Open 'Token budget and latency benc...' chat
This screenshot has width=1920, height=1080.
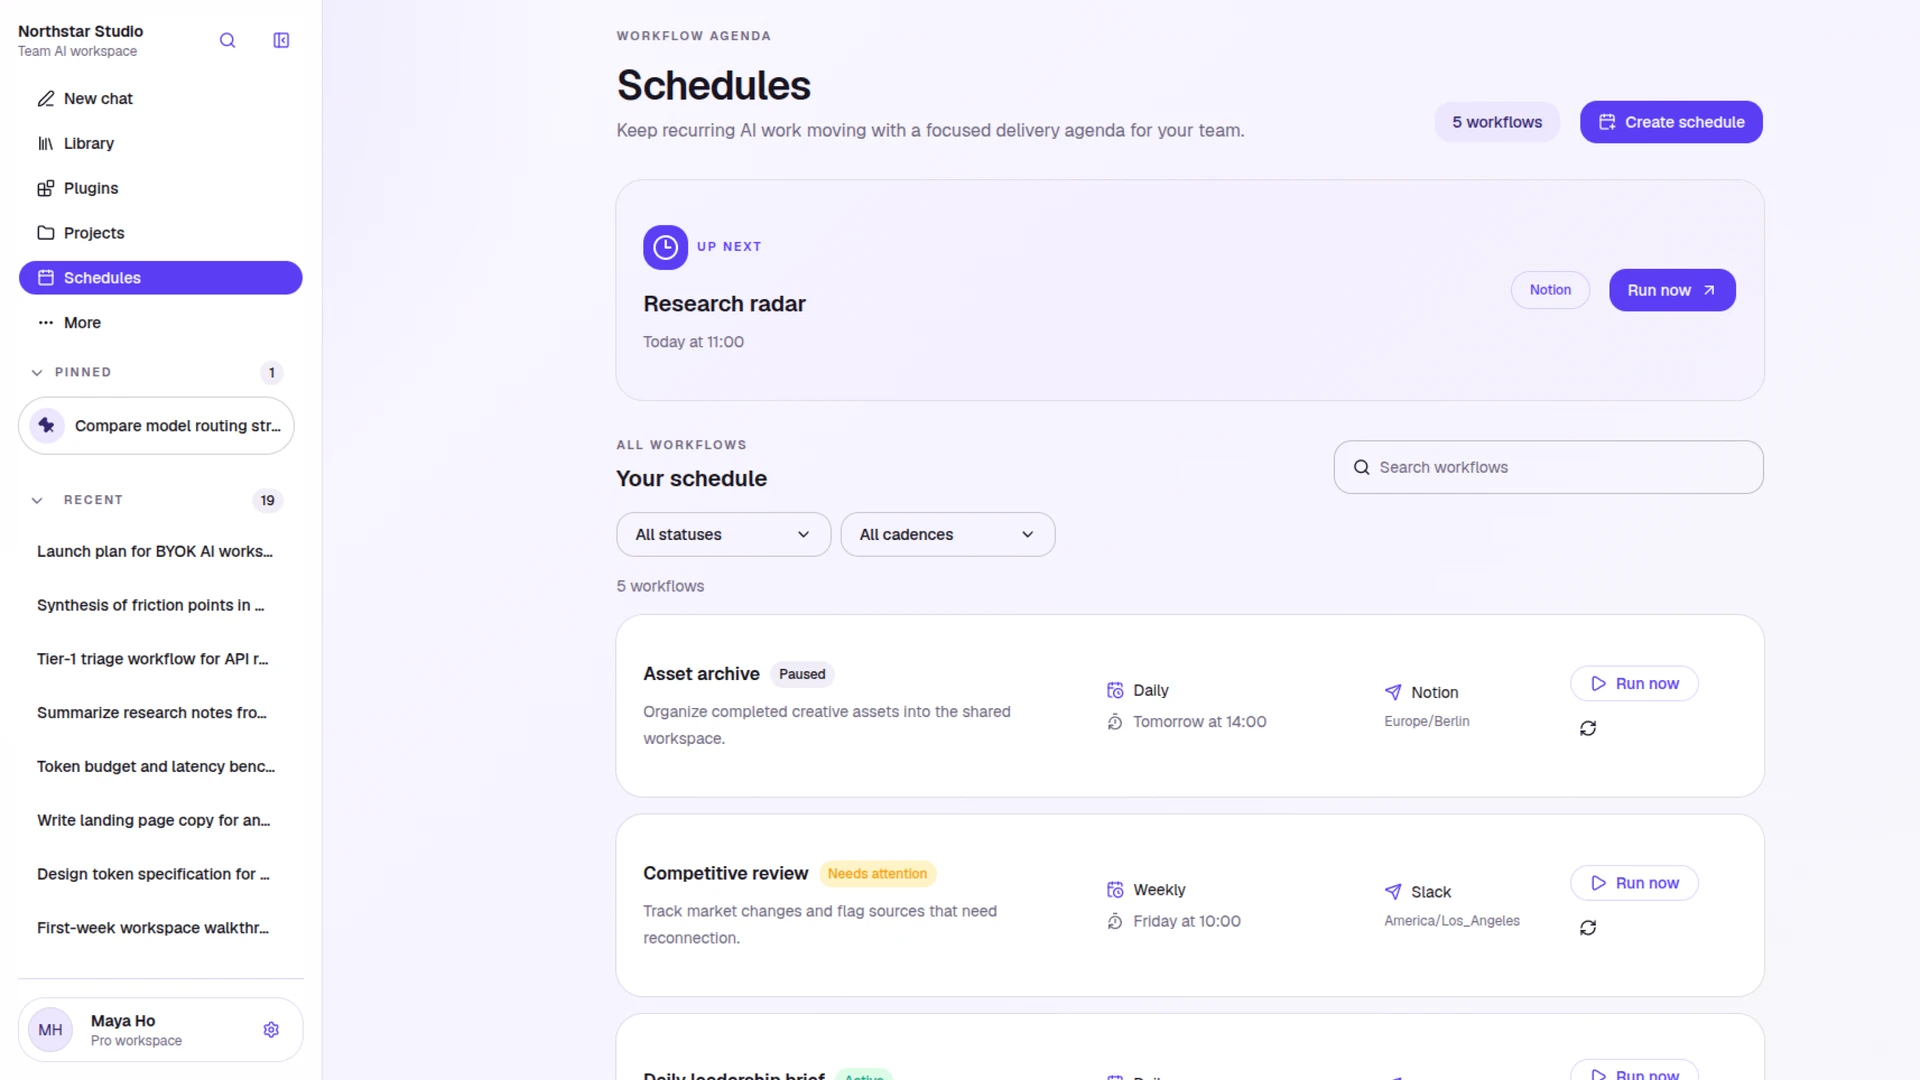point(155,767)
